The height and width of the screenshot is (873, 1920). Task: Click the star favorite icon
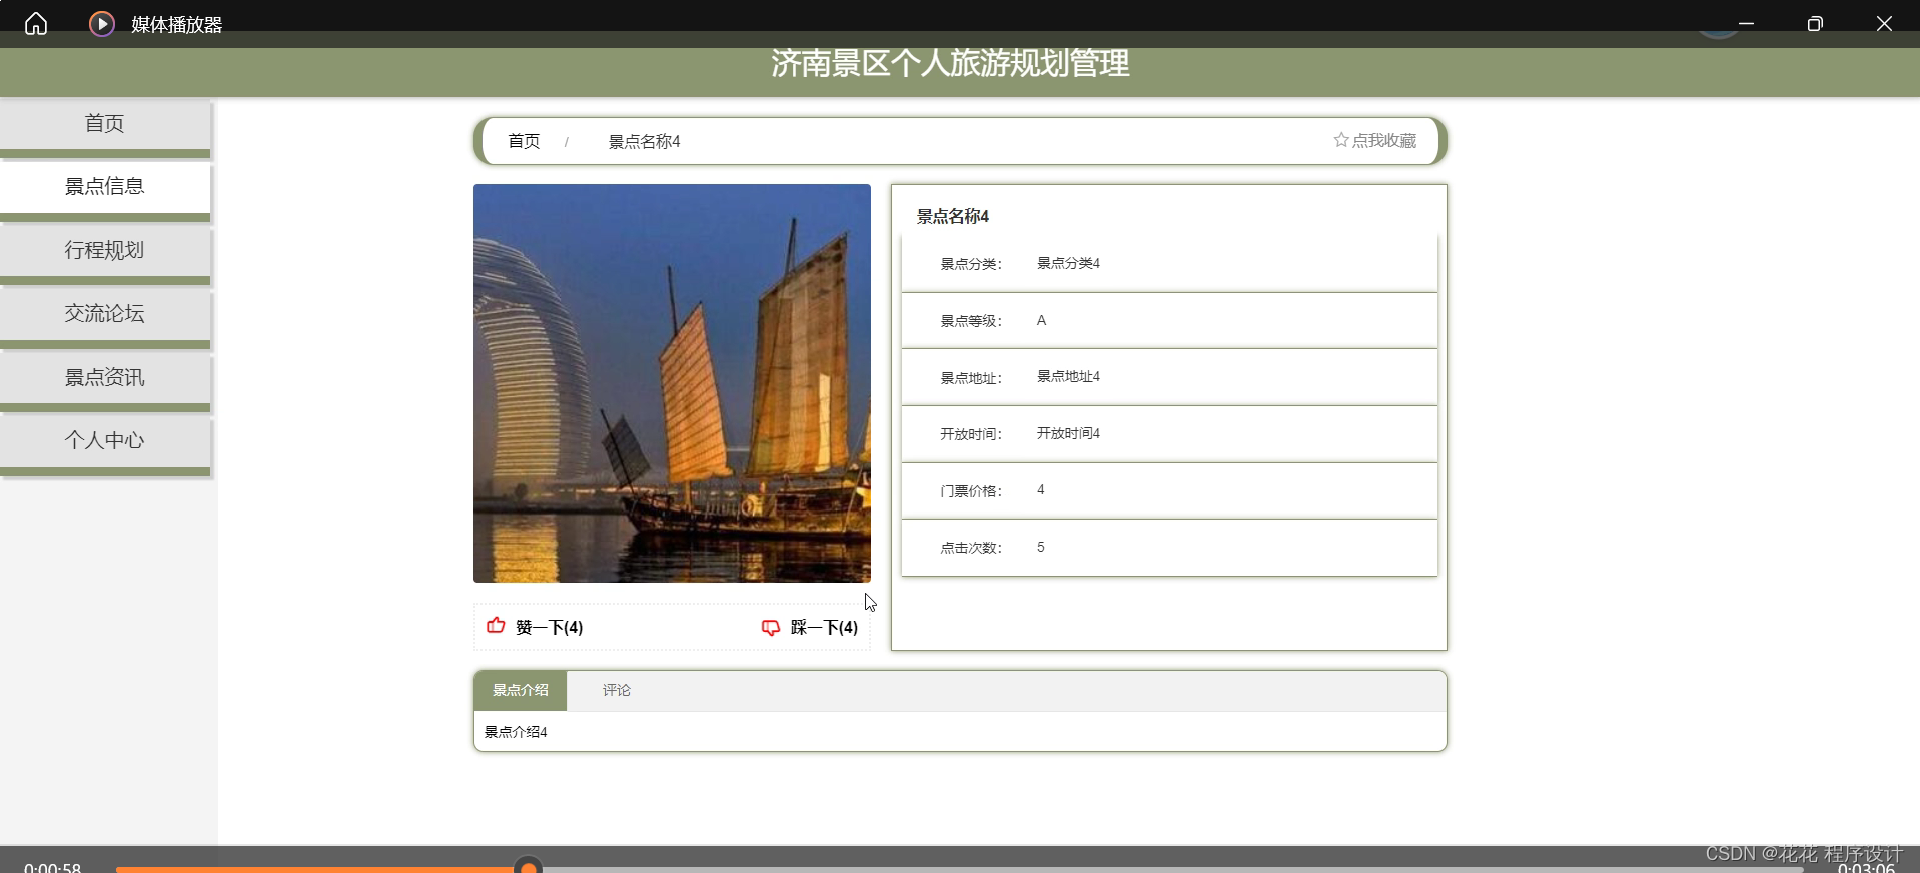[x=1341, y=140]
